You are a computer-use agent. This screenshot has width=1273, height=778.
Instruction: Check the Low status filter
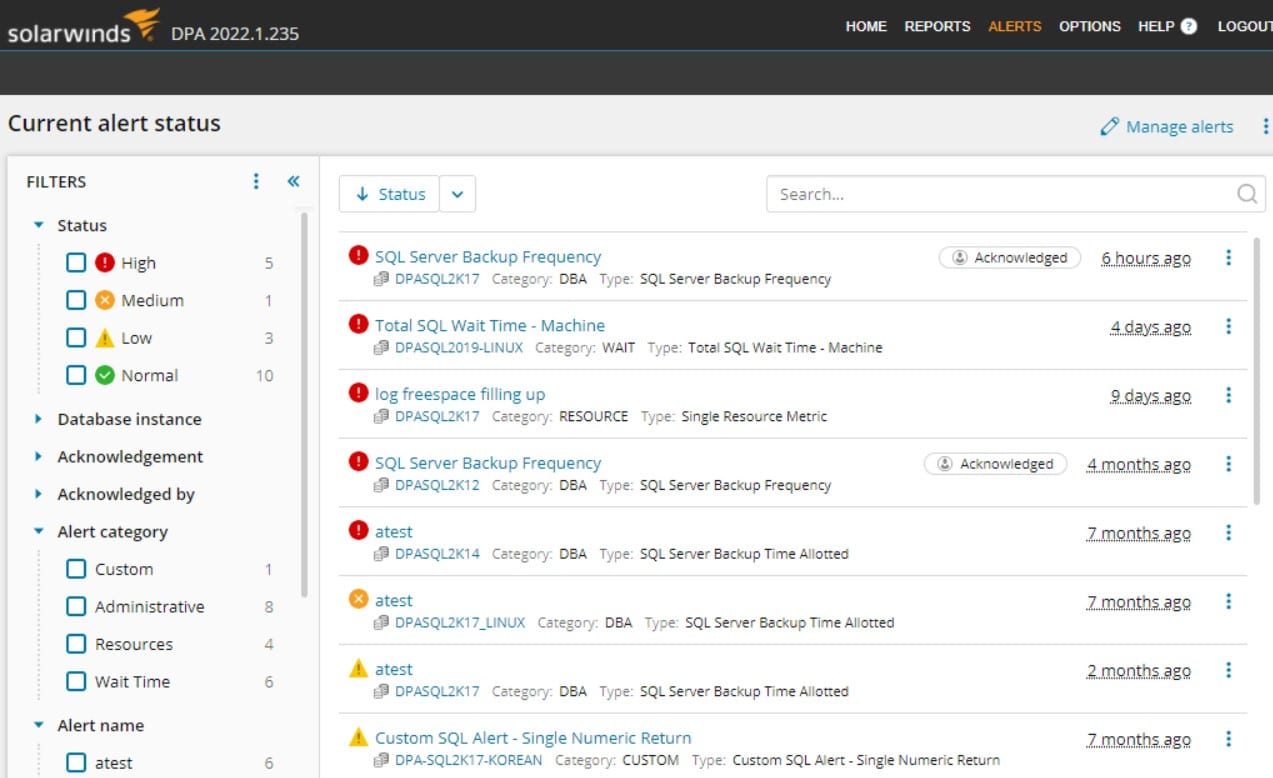76,338
